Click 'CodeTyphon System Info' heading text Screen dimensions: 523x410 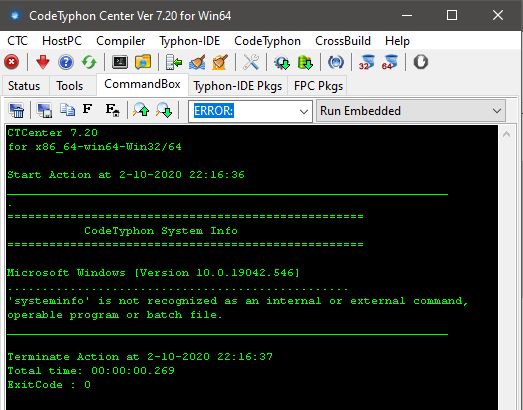pyautogui.click(x=161, y=231)
